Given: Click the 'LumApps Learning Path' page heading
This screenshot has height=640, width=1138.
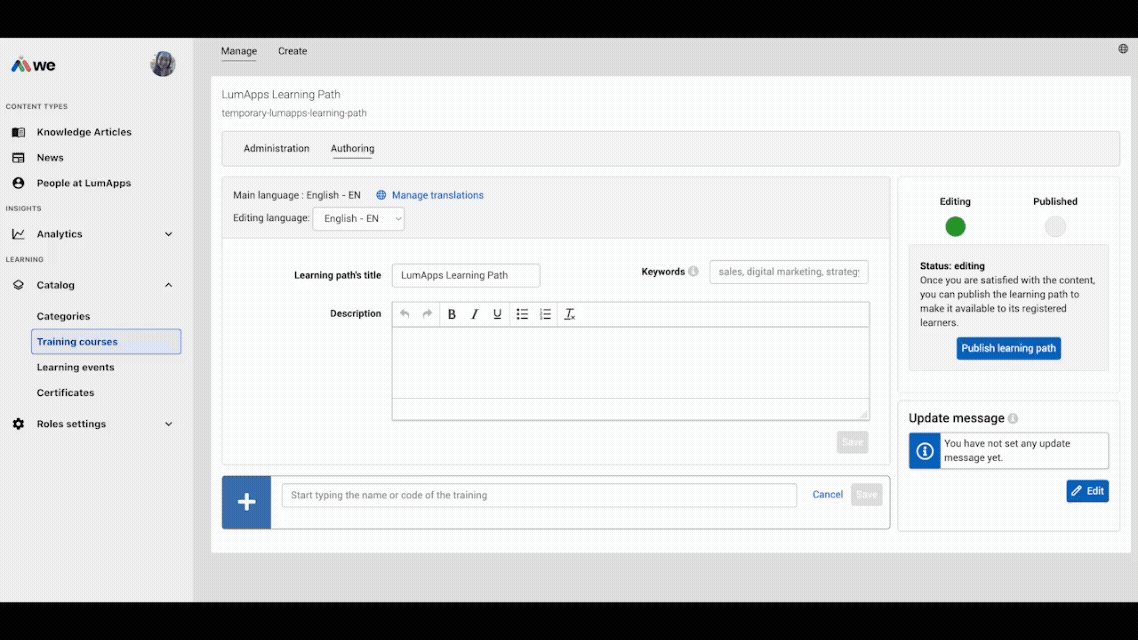Looking at the screenshot, I should 281,94.
